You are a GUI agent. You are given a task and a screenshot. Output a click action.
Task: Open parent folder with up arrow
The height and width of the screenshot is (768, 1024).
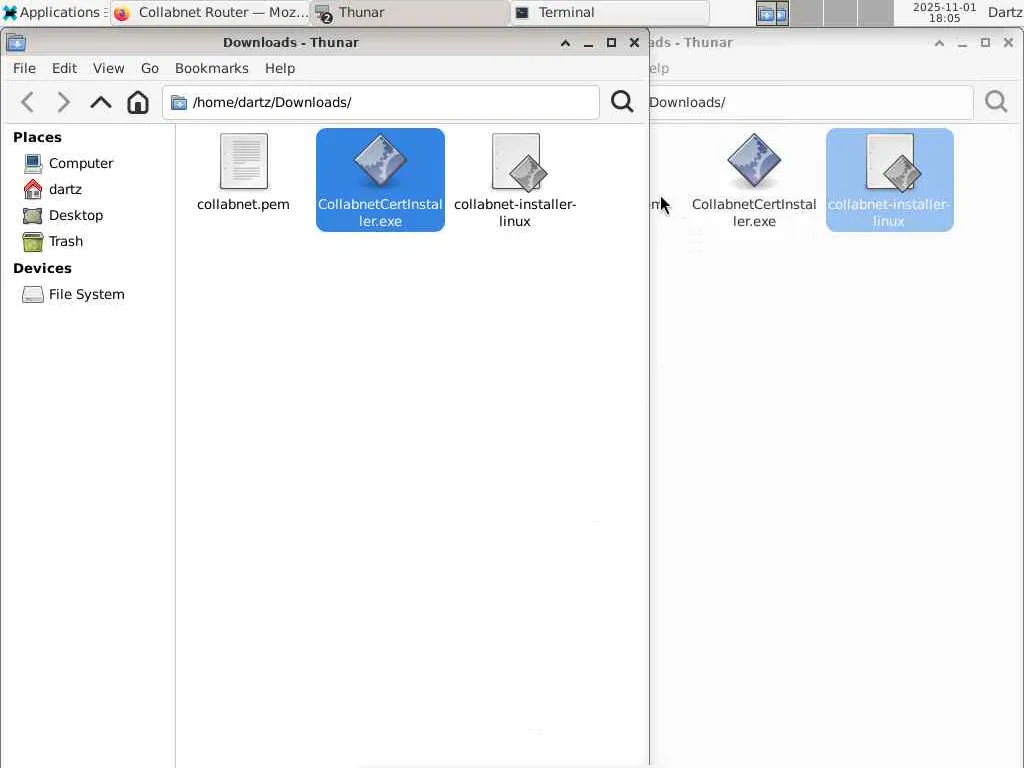coord(101,103)
